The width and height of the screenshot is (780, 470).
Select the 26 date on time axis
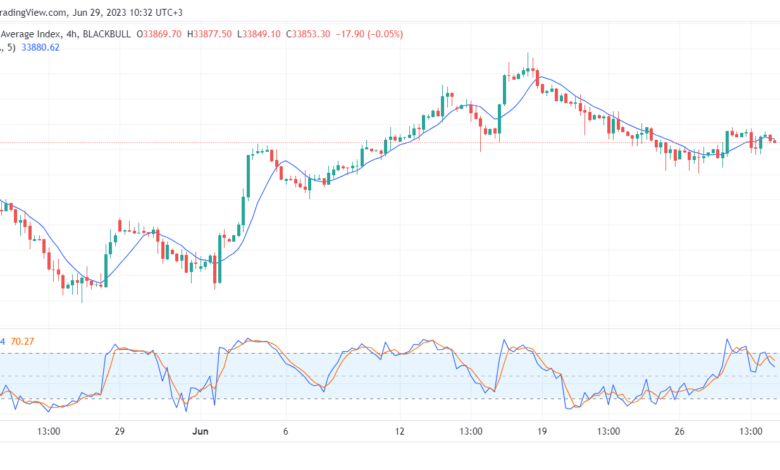(680, 432)
